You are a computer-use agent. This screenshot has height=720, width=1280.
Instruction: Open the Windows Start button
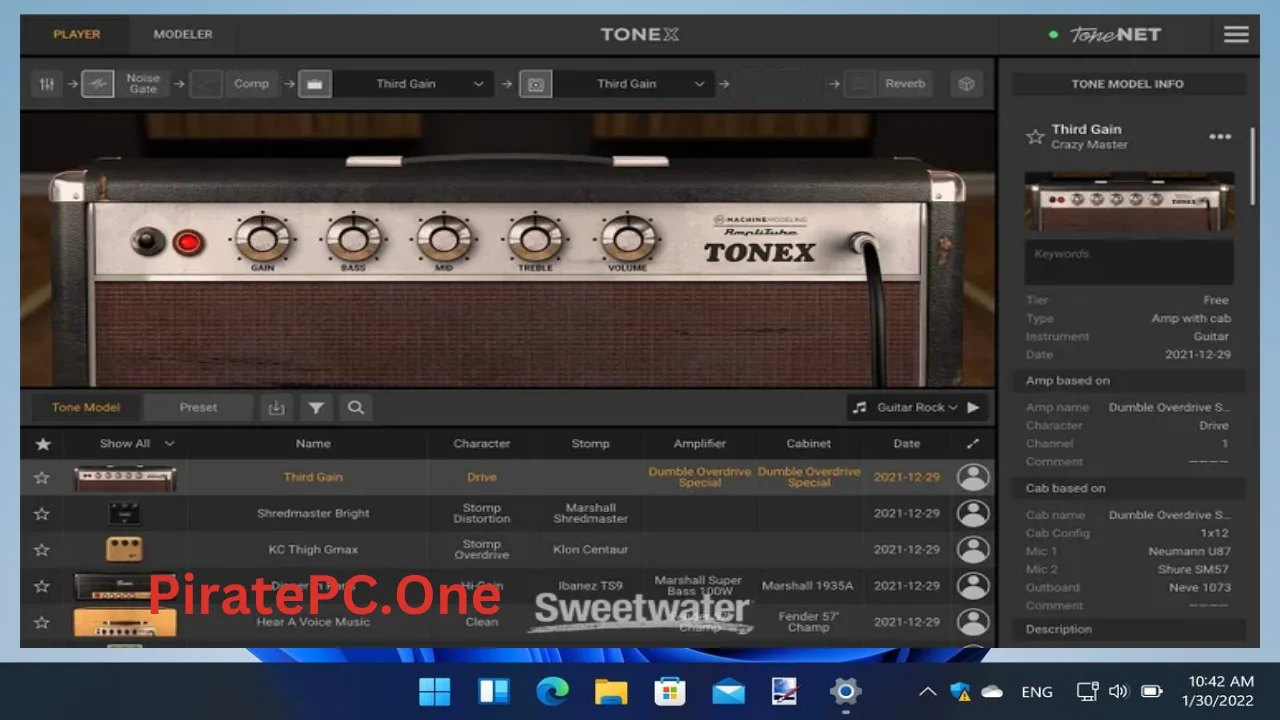434,691
